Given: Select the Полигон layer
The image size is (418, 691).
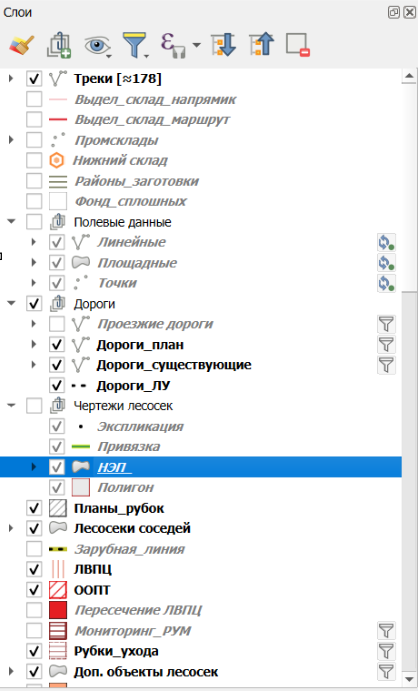Looking at the screenshot, I should coord(126,487).
